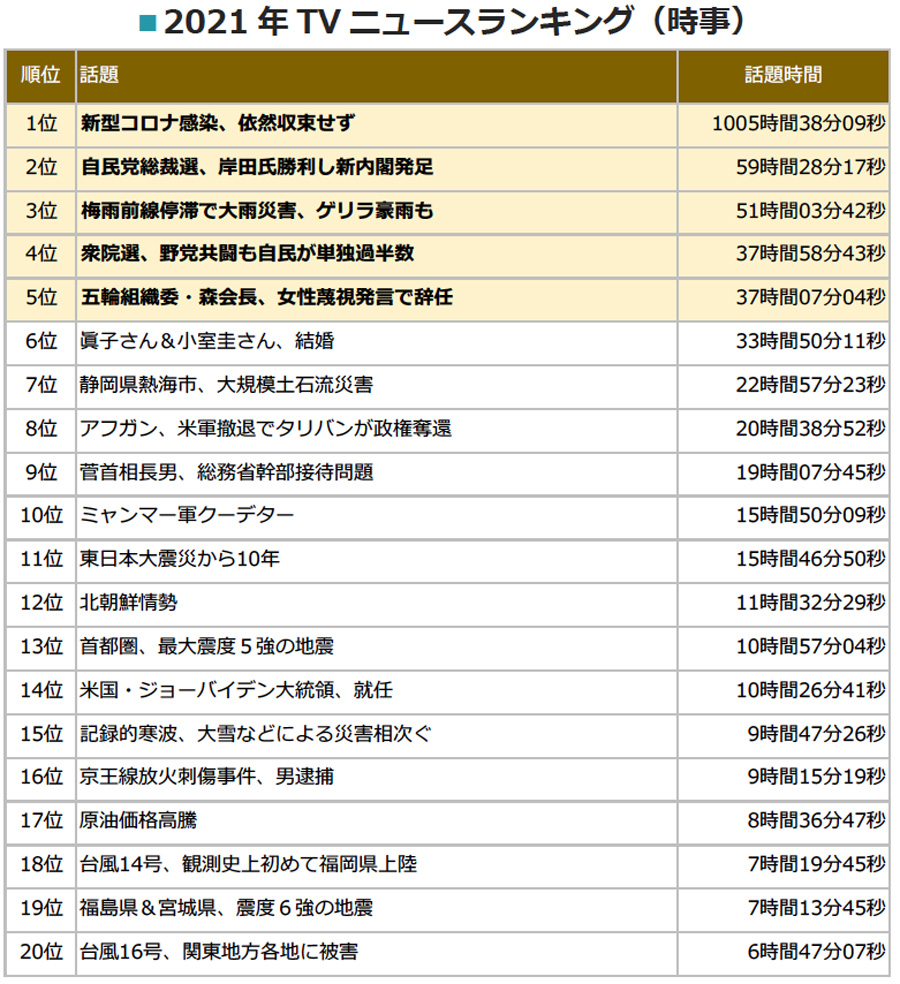
Task: Select the 原油価格高騰 topic
Action: 139,821
